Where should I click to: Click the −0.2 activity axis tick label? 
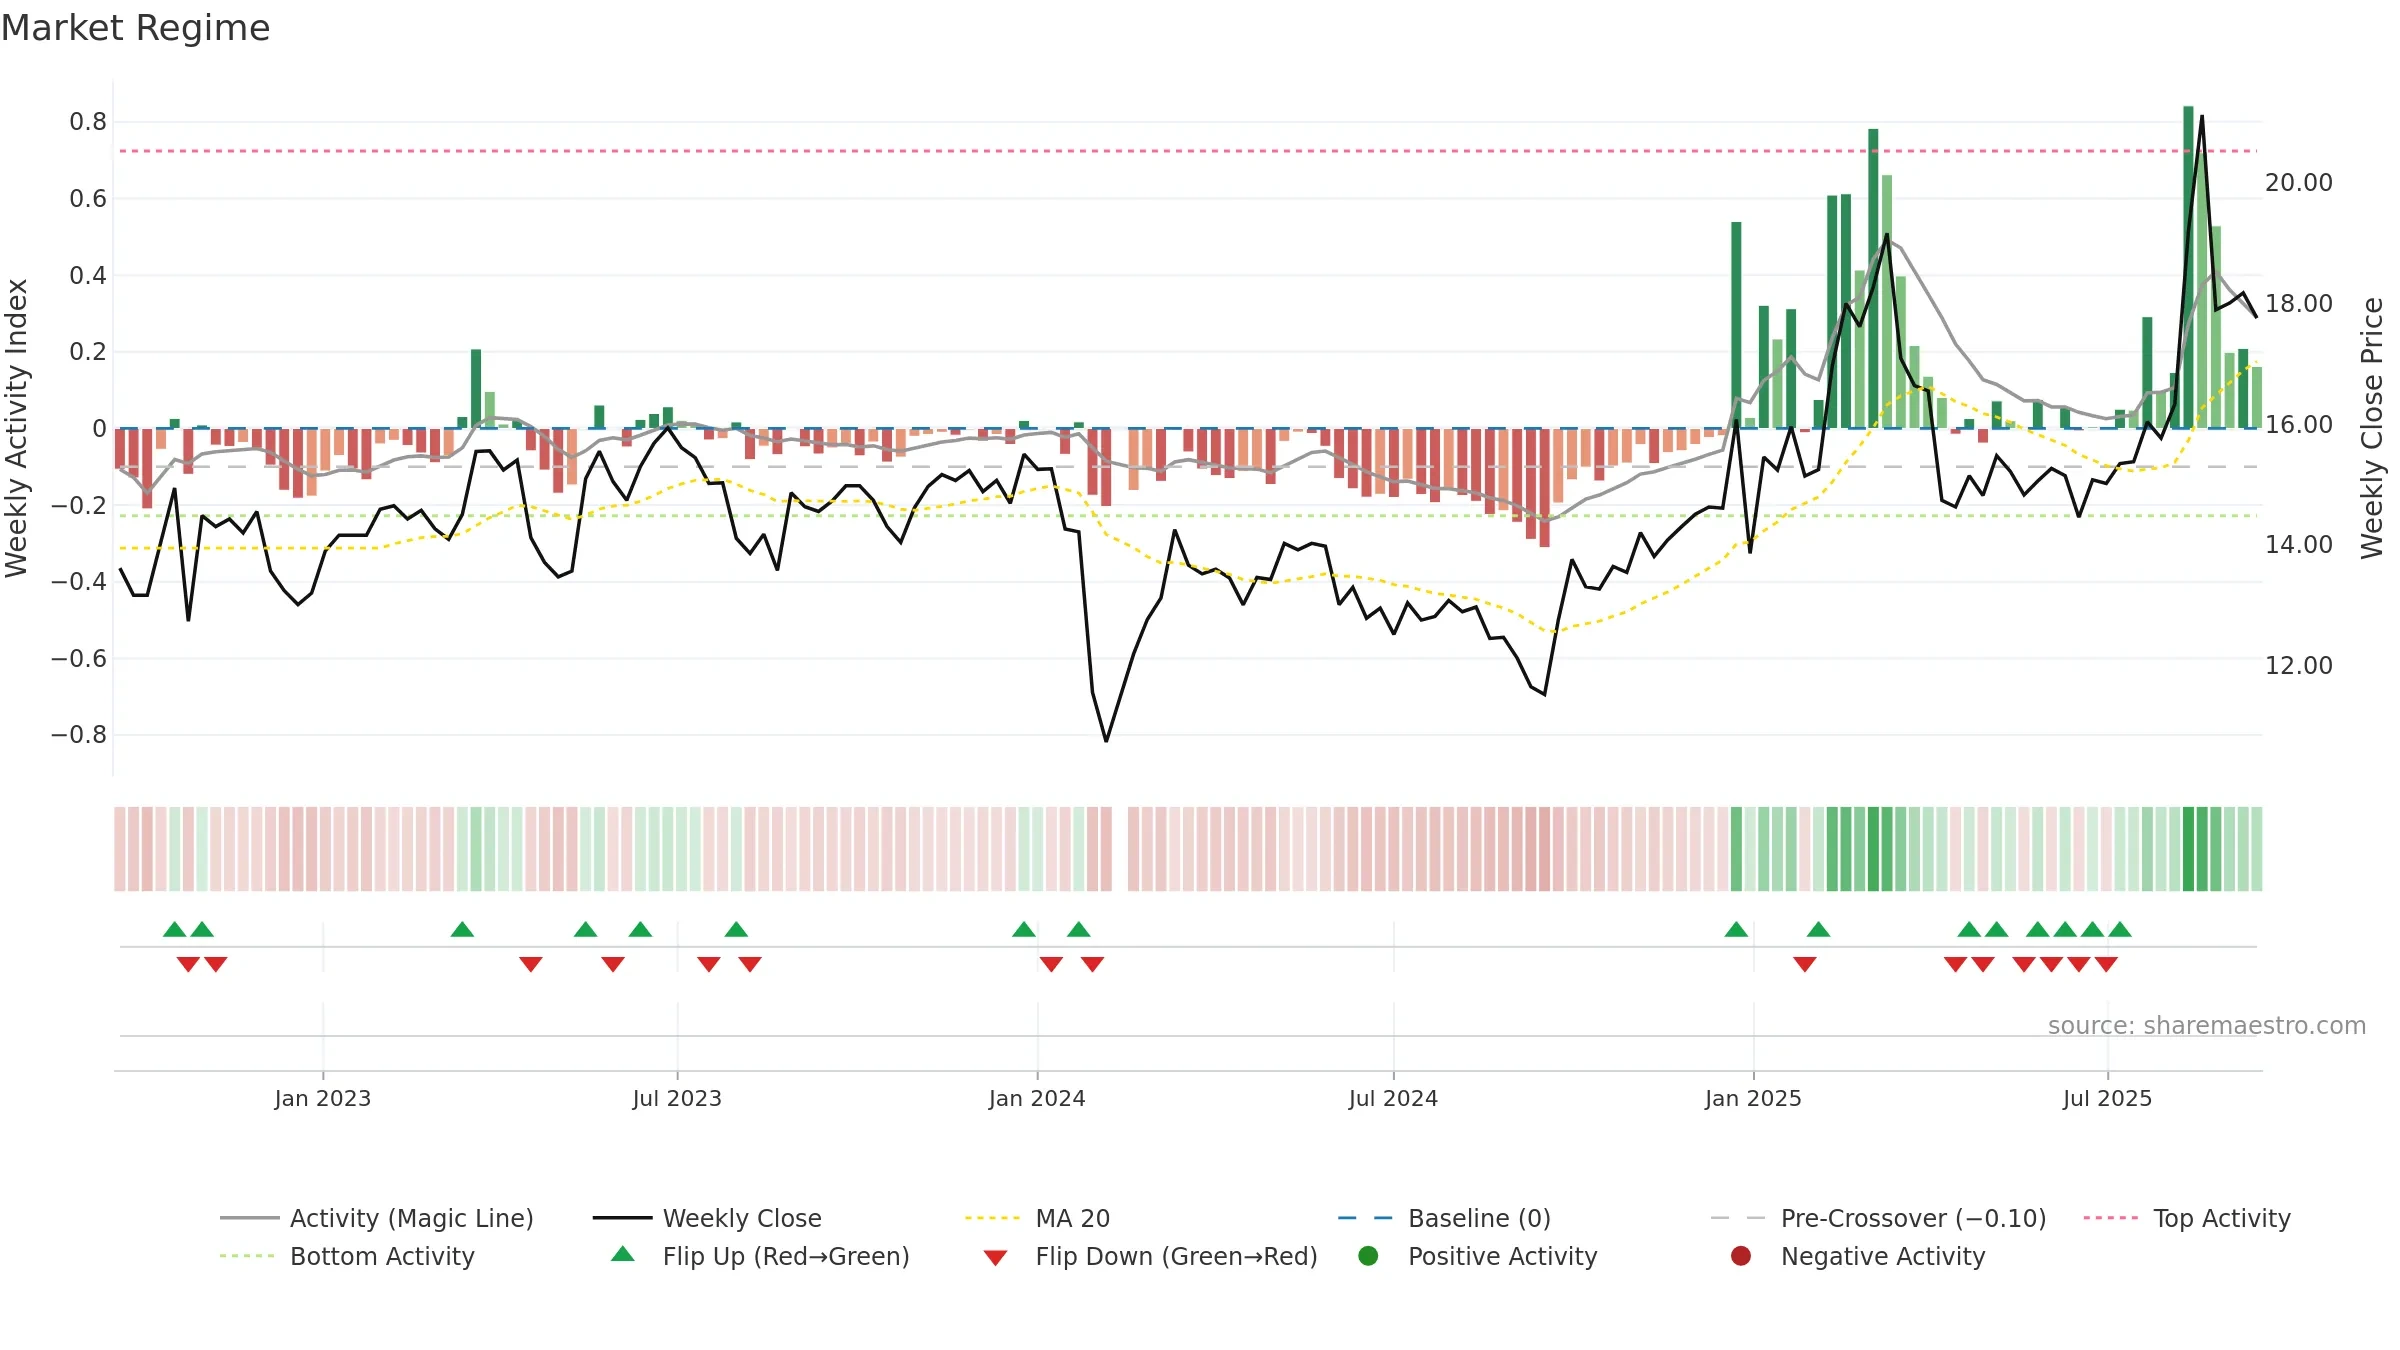(x=78, y=505)
